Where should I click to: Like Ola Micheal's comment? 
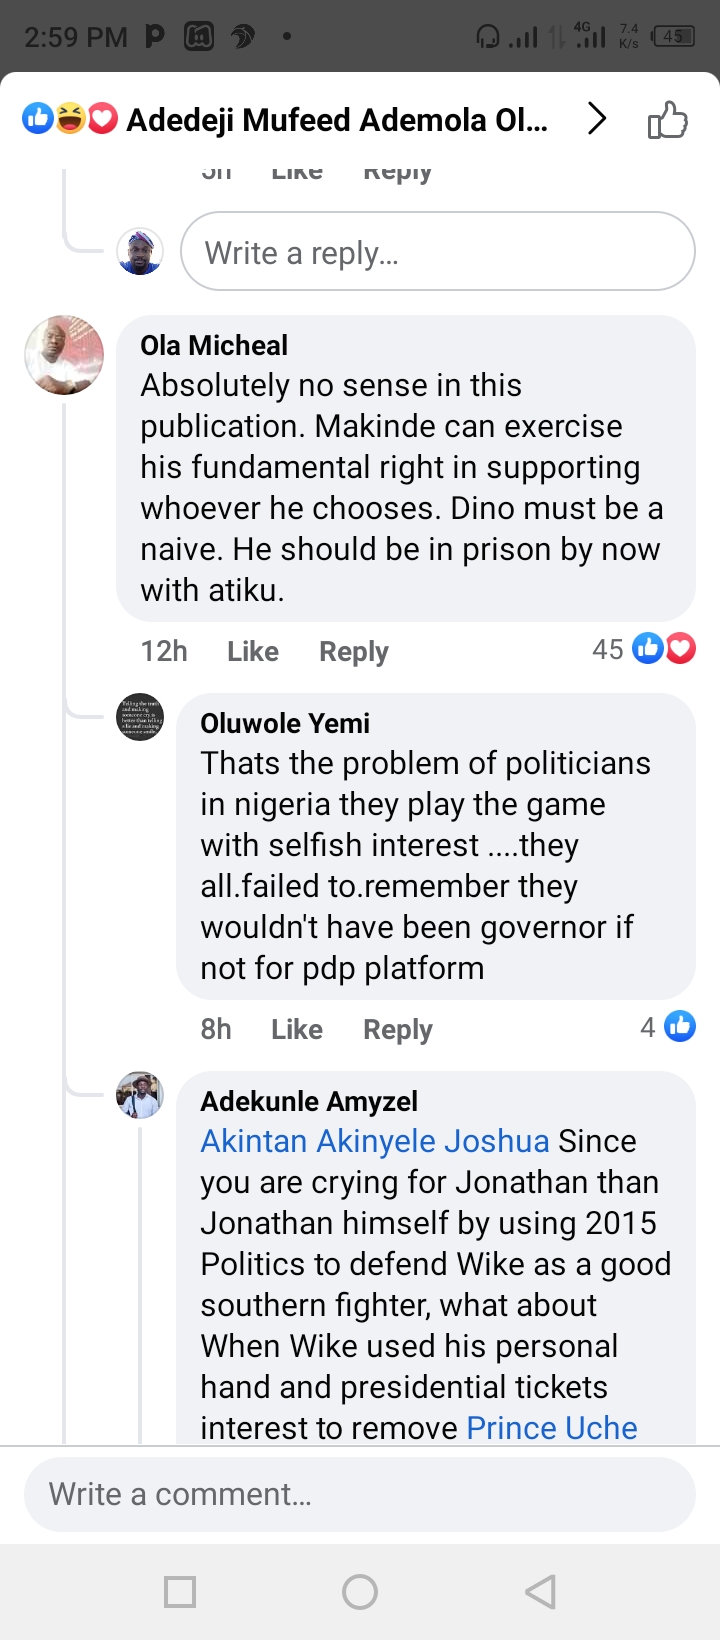point(252,652)
